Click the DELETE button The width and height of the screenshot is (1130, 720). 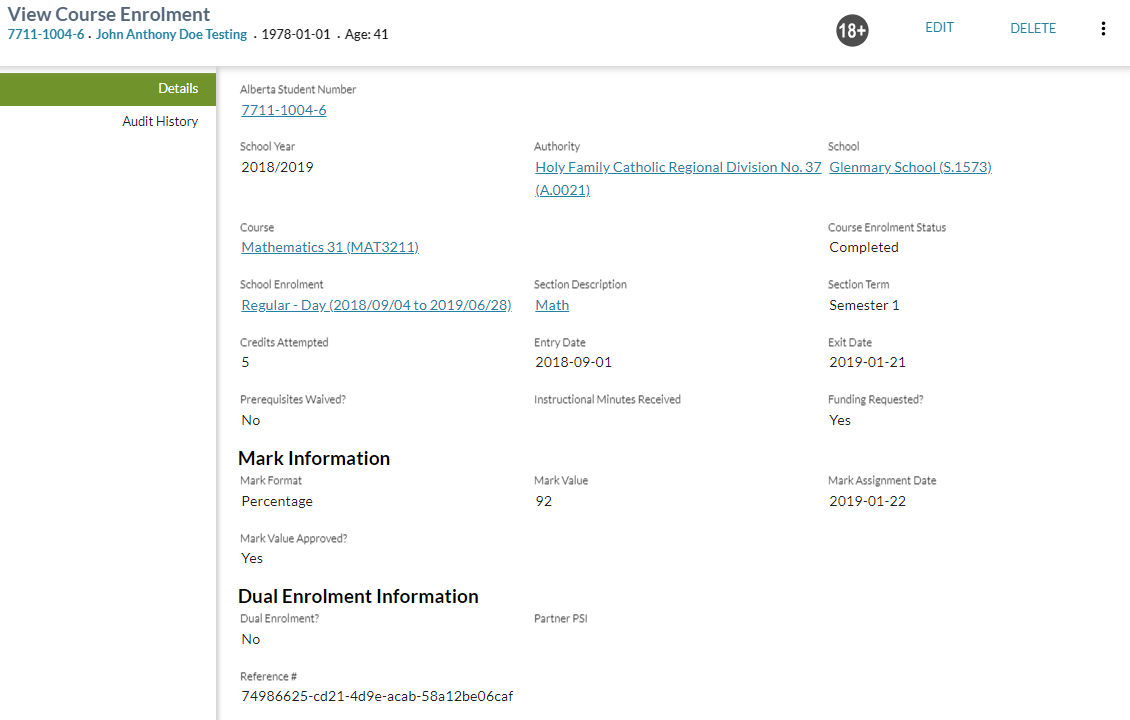1033,28
